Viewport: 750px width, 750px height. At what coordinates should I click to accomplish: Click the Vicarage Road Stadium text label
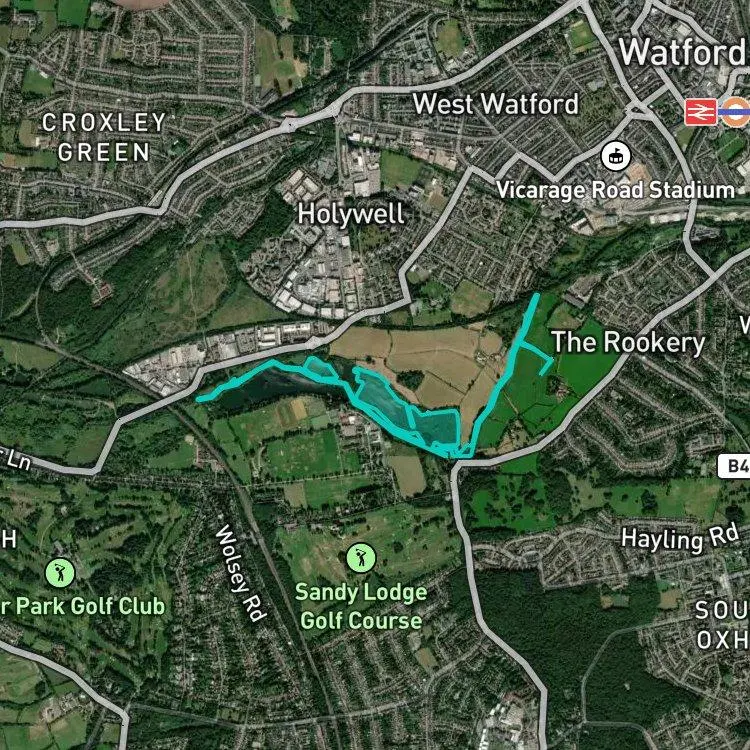pos(615,190)
